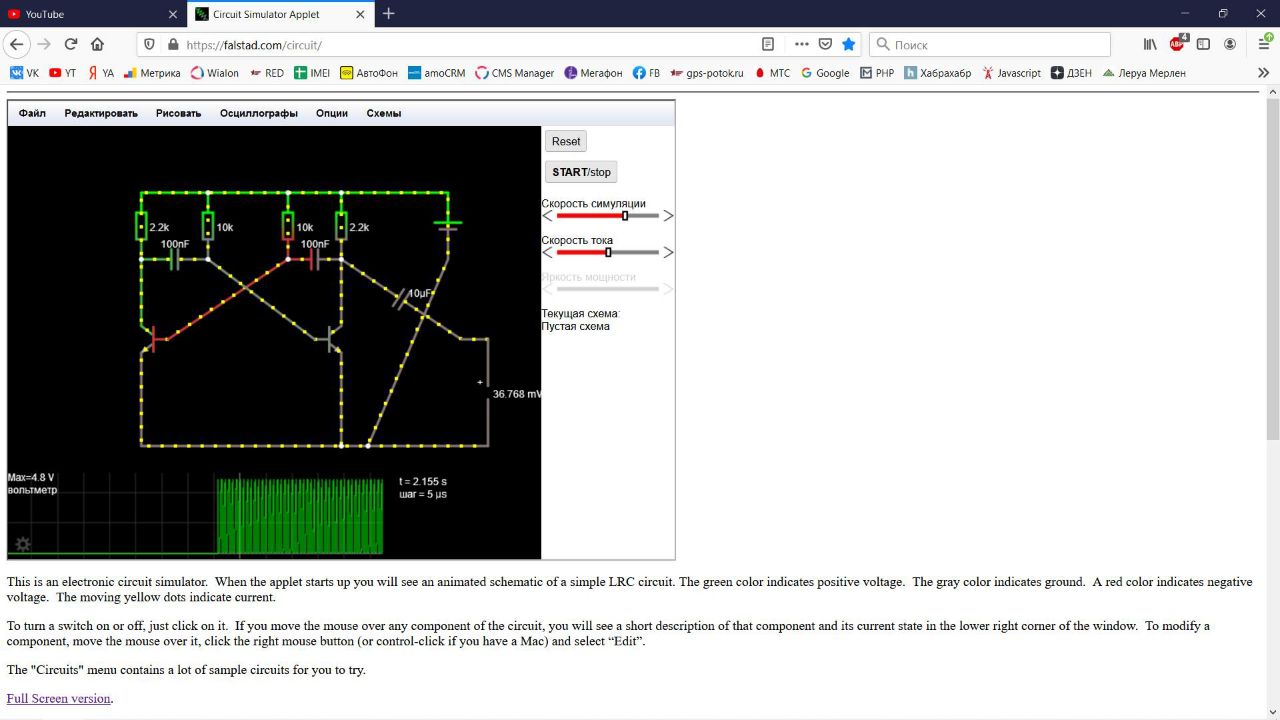Screen dimensions: 1280x720
Task: Open the page actions three-dots menu
Action: click(x=802, y=44)
